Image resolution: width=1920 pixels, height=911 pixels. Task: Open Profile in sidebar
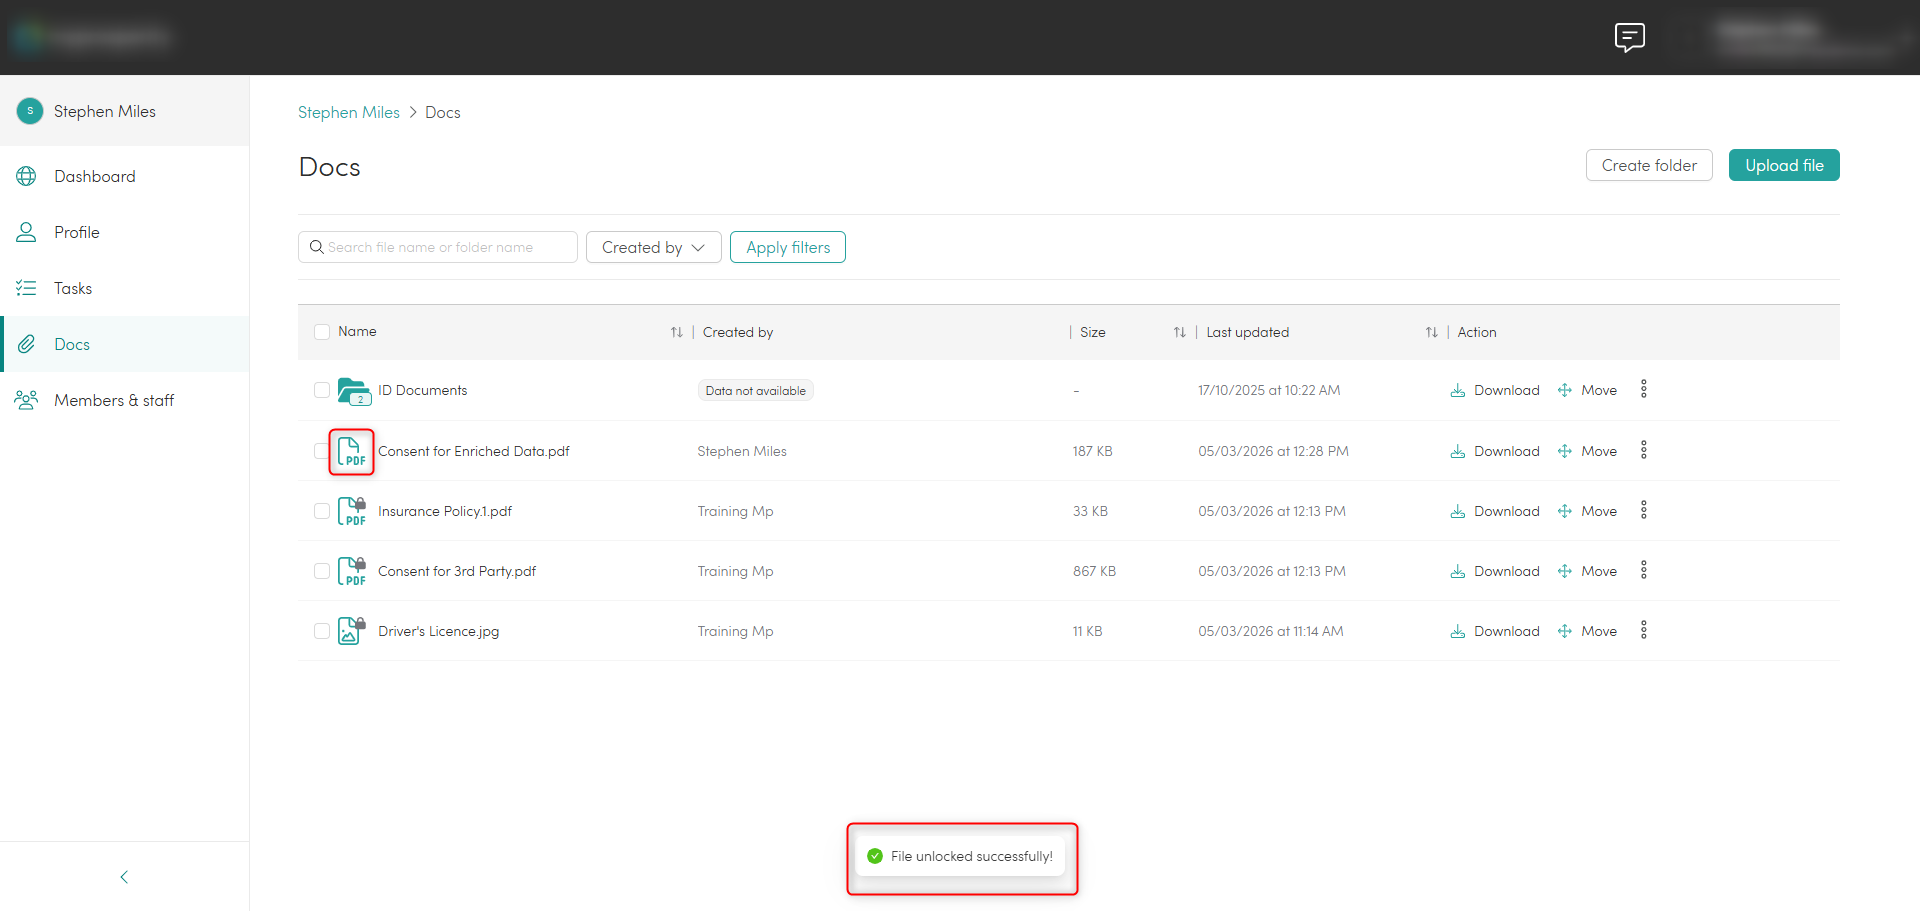pyautogui.click(x=125, y=232)
